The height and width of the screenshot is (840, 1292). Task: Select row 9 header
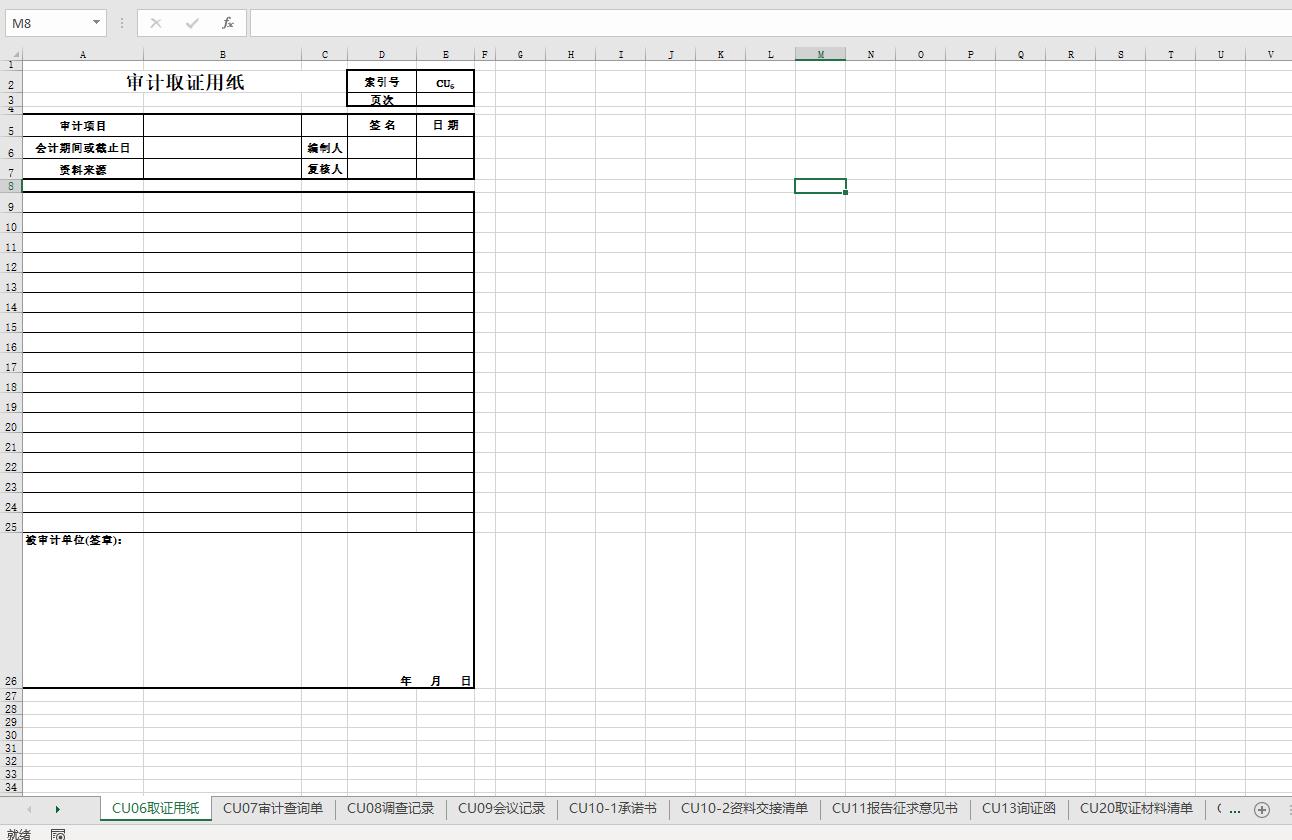click(11, 202)
